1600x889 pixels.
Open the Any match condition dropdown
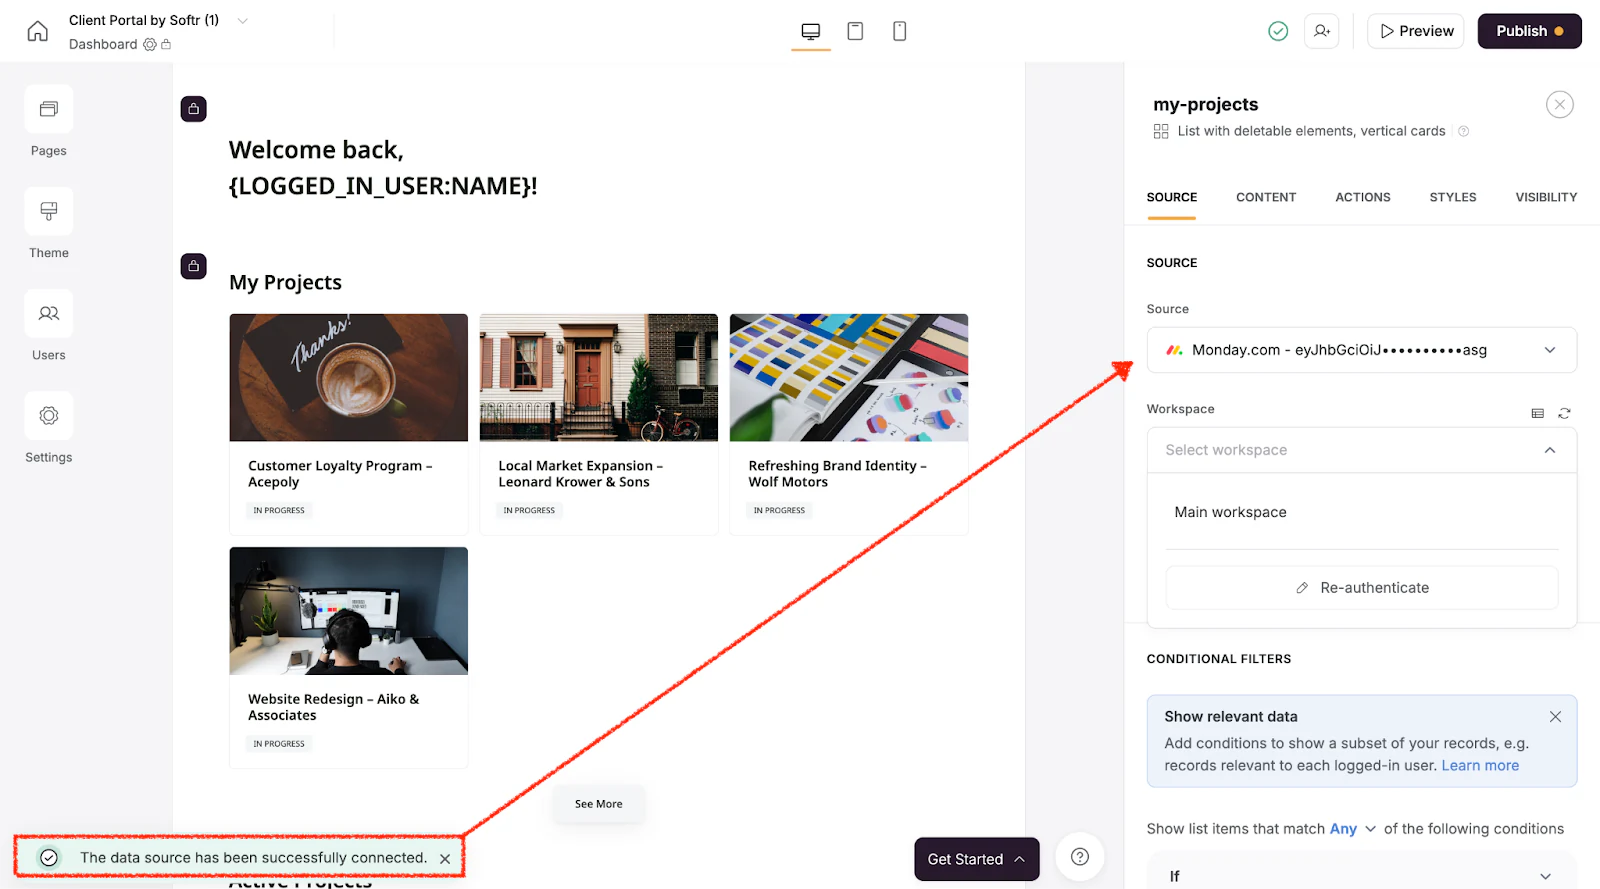pyautogui.click(x=1353, y=829)
